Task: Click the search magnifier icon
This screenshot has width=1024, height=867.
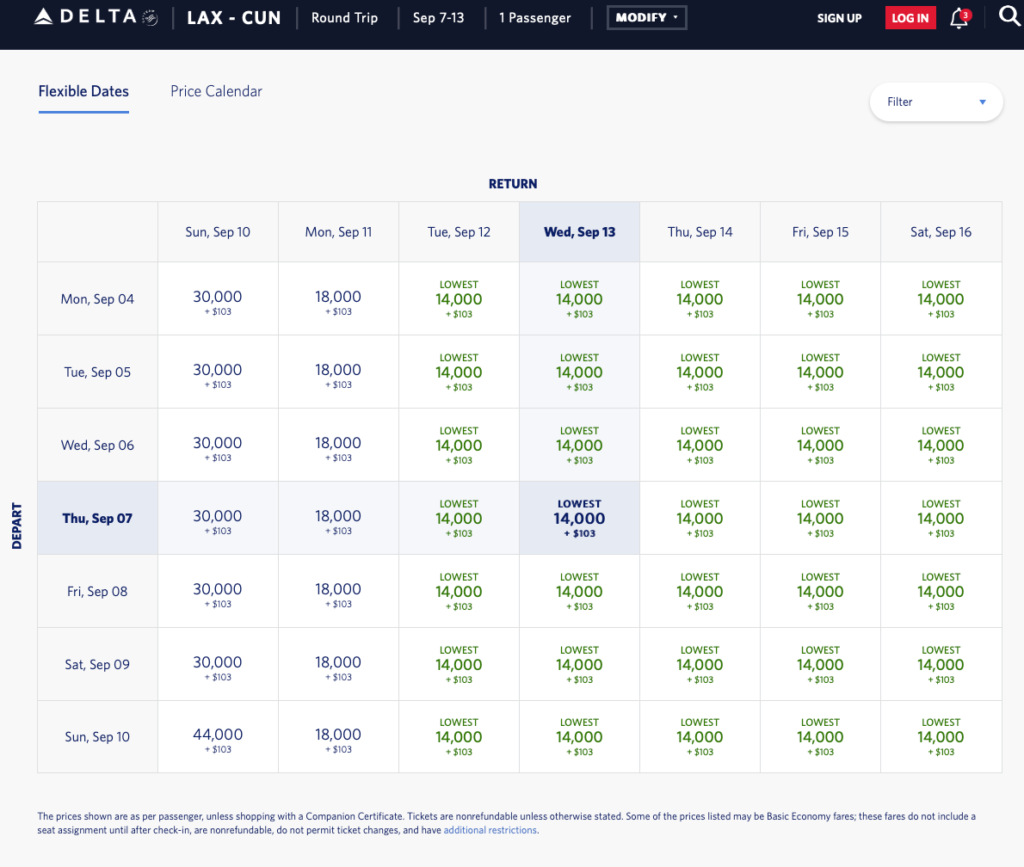Action: 1008,17
